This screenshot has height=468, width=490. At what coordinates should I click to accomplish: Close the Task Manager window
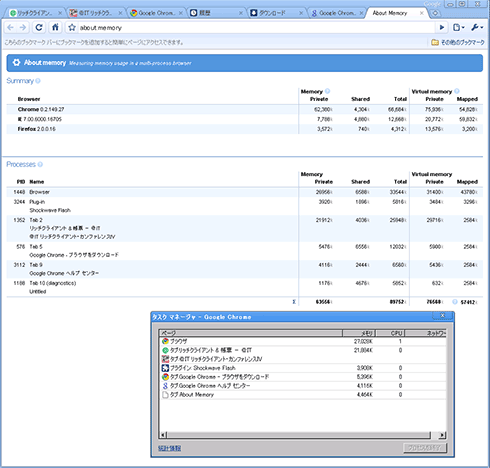point(443,315)
